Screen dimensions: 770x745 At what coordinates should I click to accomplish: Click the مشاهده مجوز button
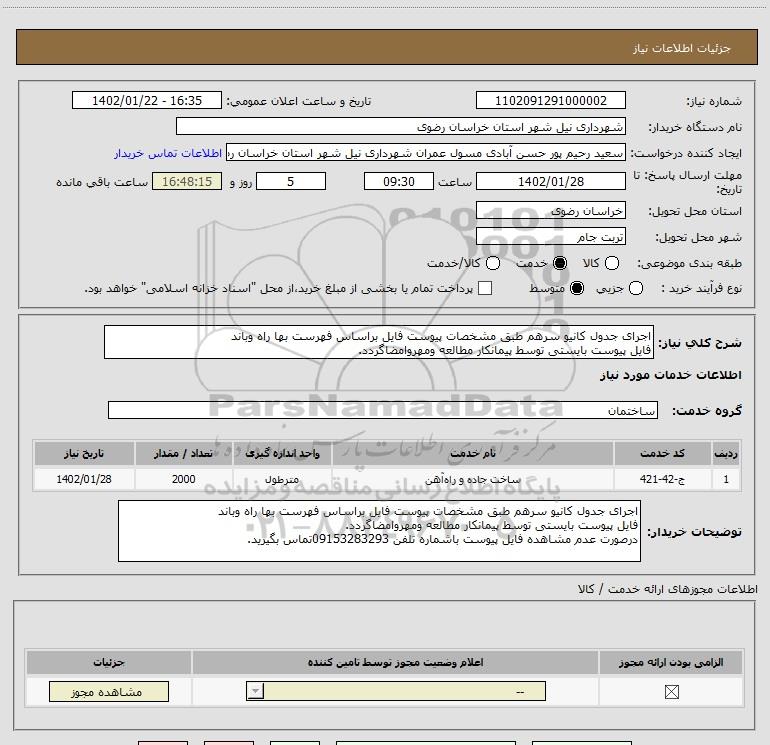[x=109, y=691]
